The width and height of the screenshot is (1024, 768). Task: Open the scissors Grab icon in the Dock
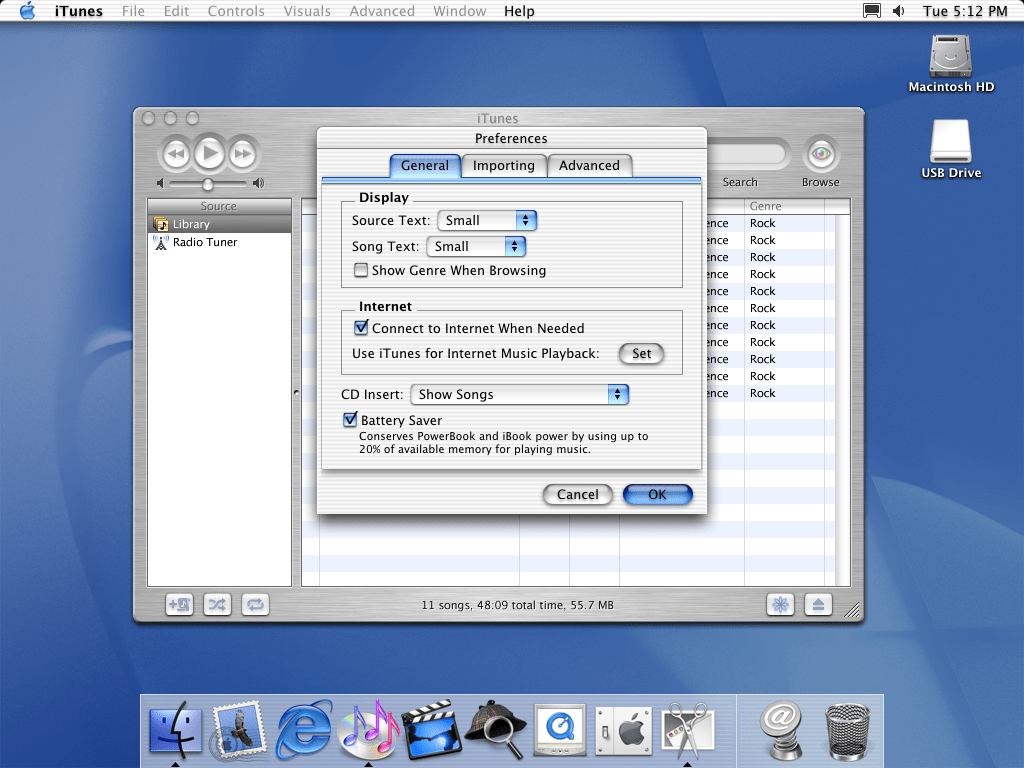pos(687,730)
